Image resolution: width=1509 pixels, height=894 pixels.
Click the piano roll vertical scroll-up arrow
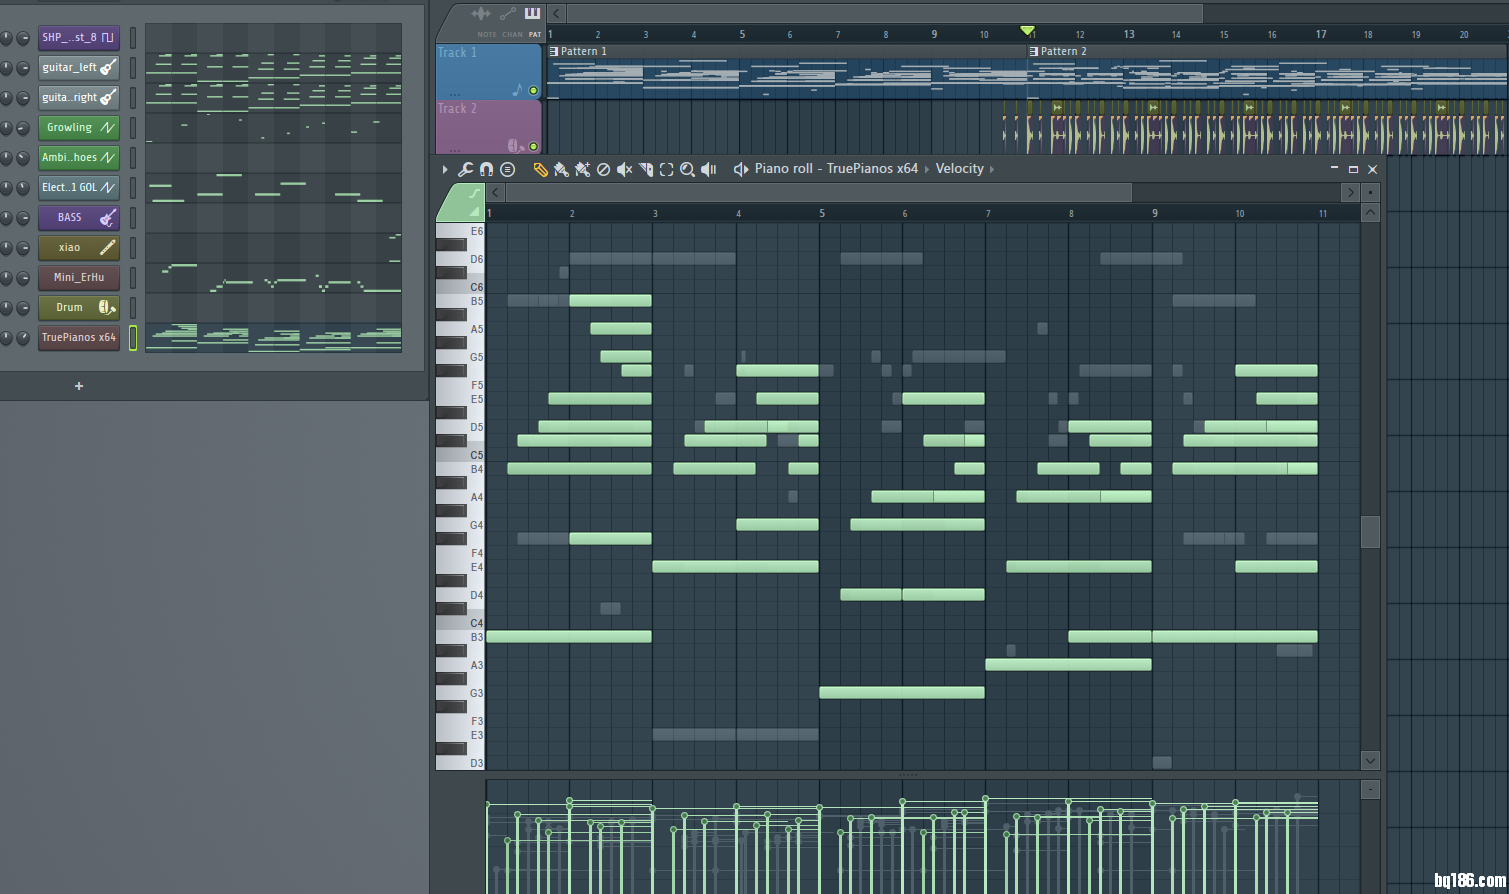point(1371,212)
